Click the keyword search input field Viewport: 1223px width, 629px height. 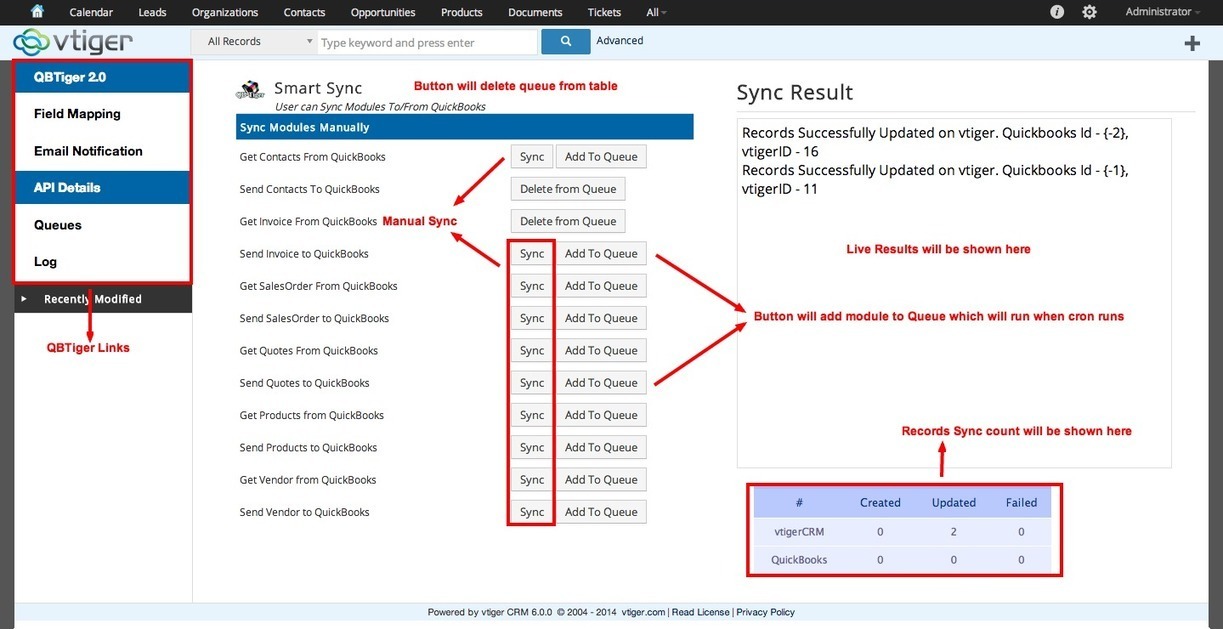(427, 43)
